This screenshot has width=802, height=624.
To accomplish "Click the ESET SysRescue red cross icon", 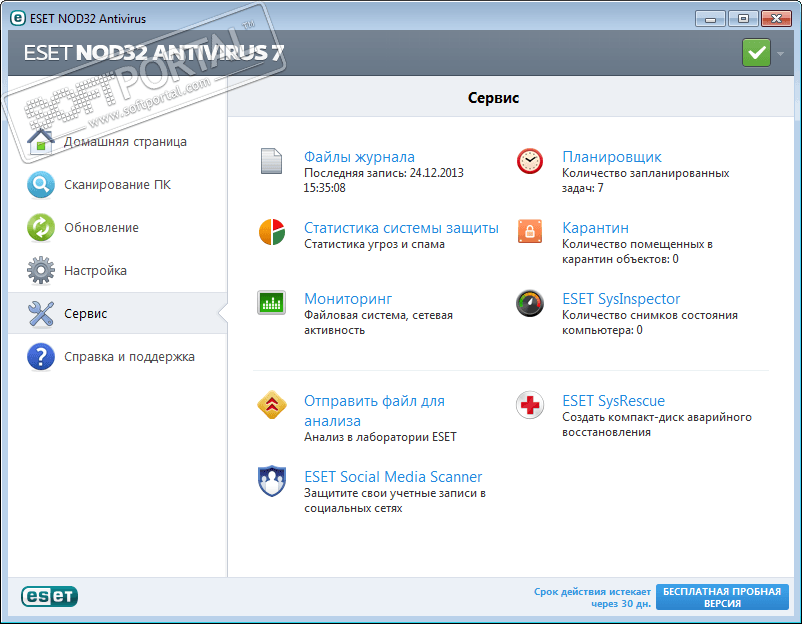I will [530, 405].
